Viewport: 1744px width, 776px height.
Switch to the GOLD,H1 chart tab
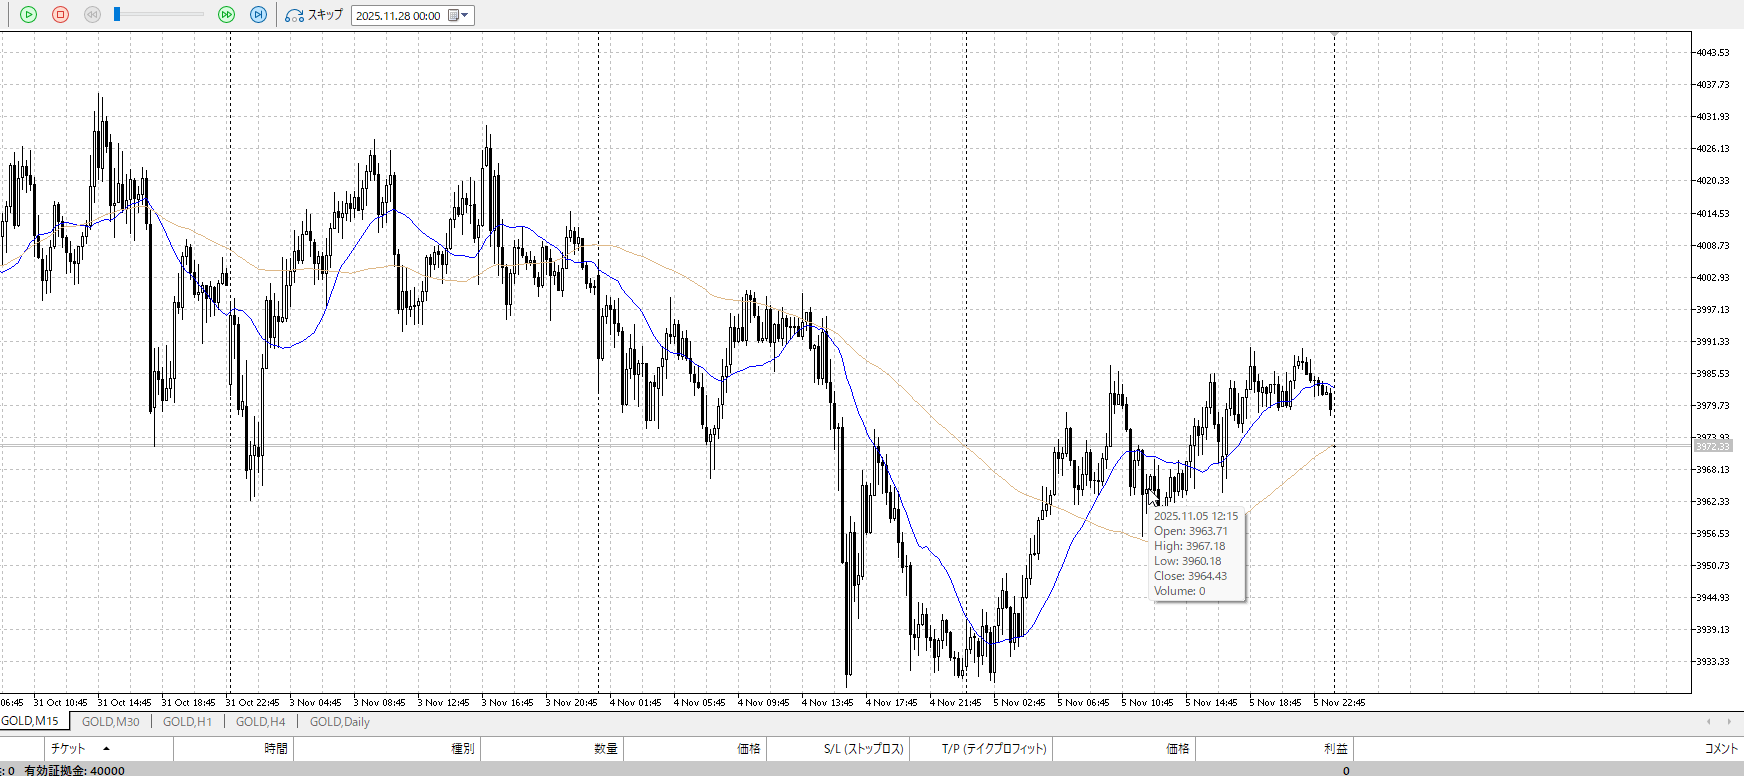187,721
